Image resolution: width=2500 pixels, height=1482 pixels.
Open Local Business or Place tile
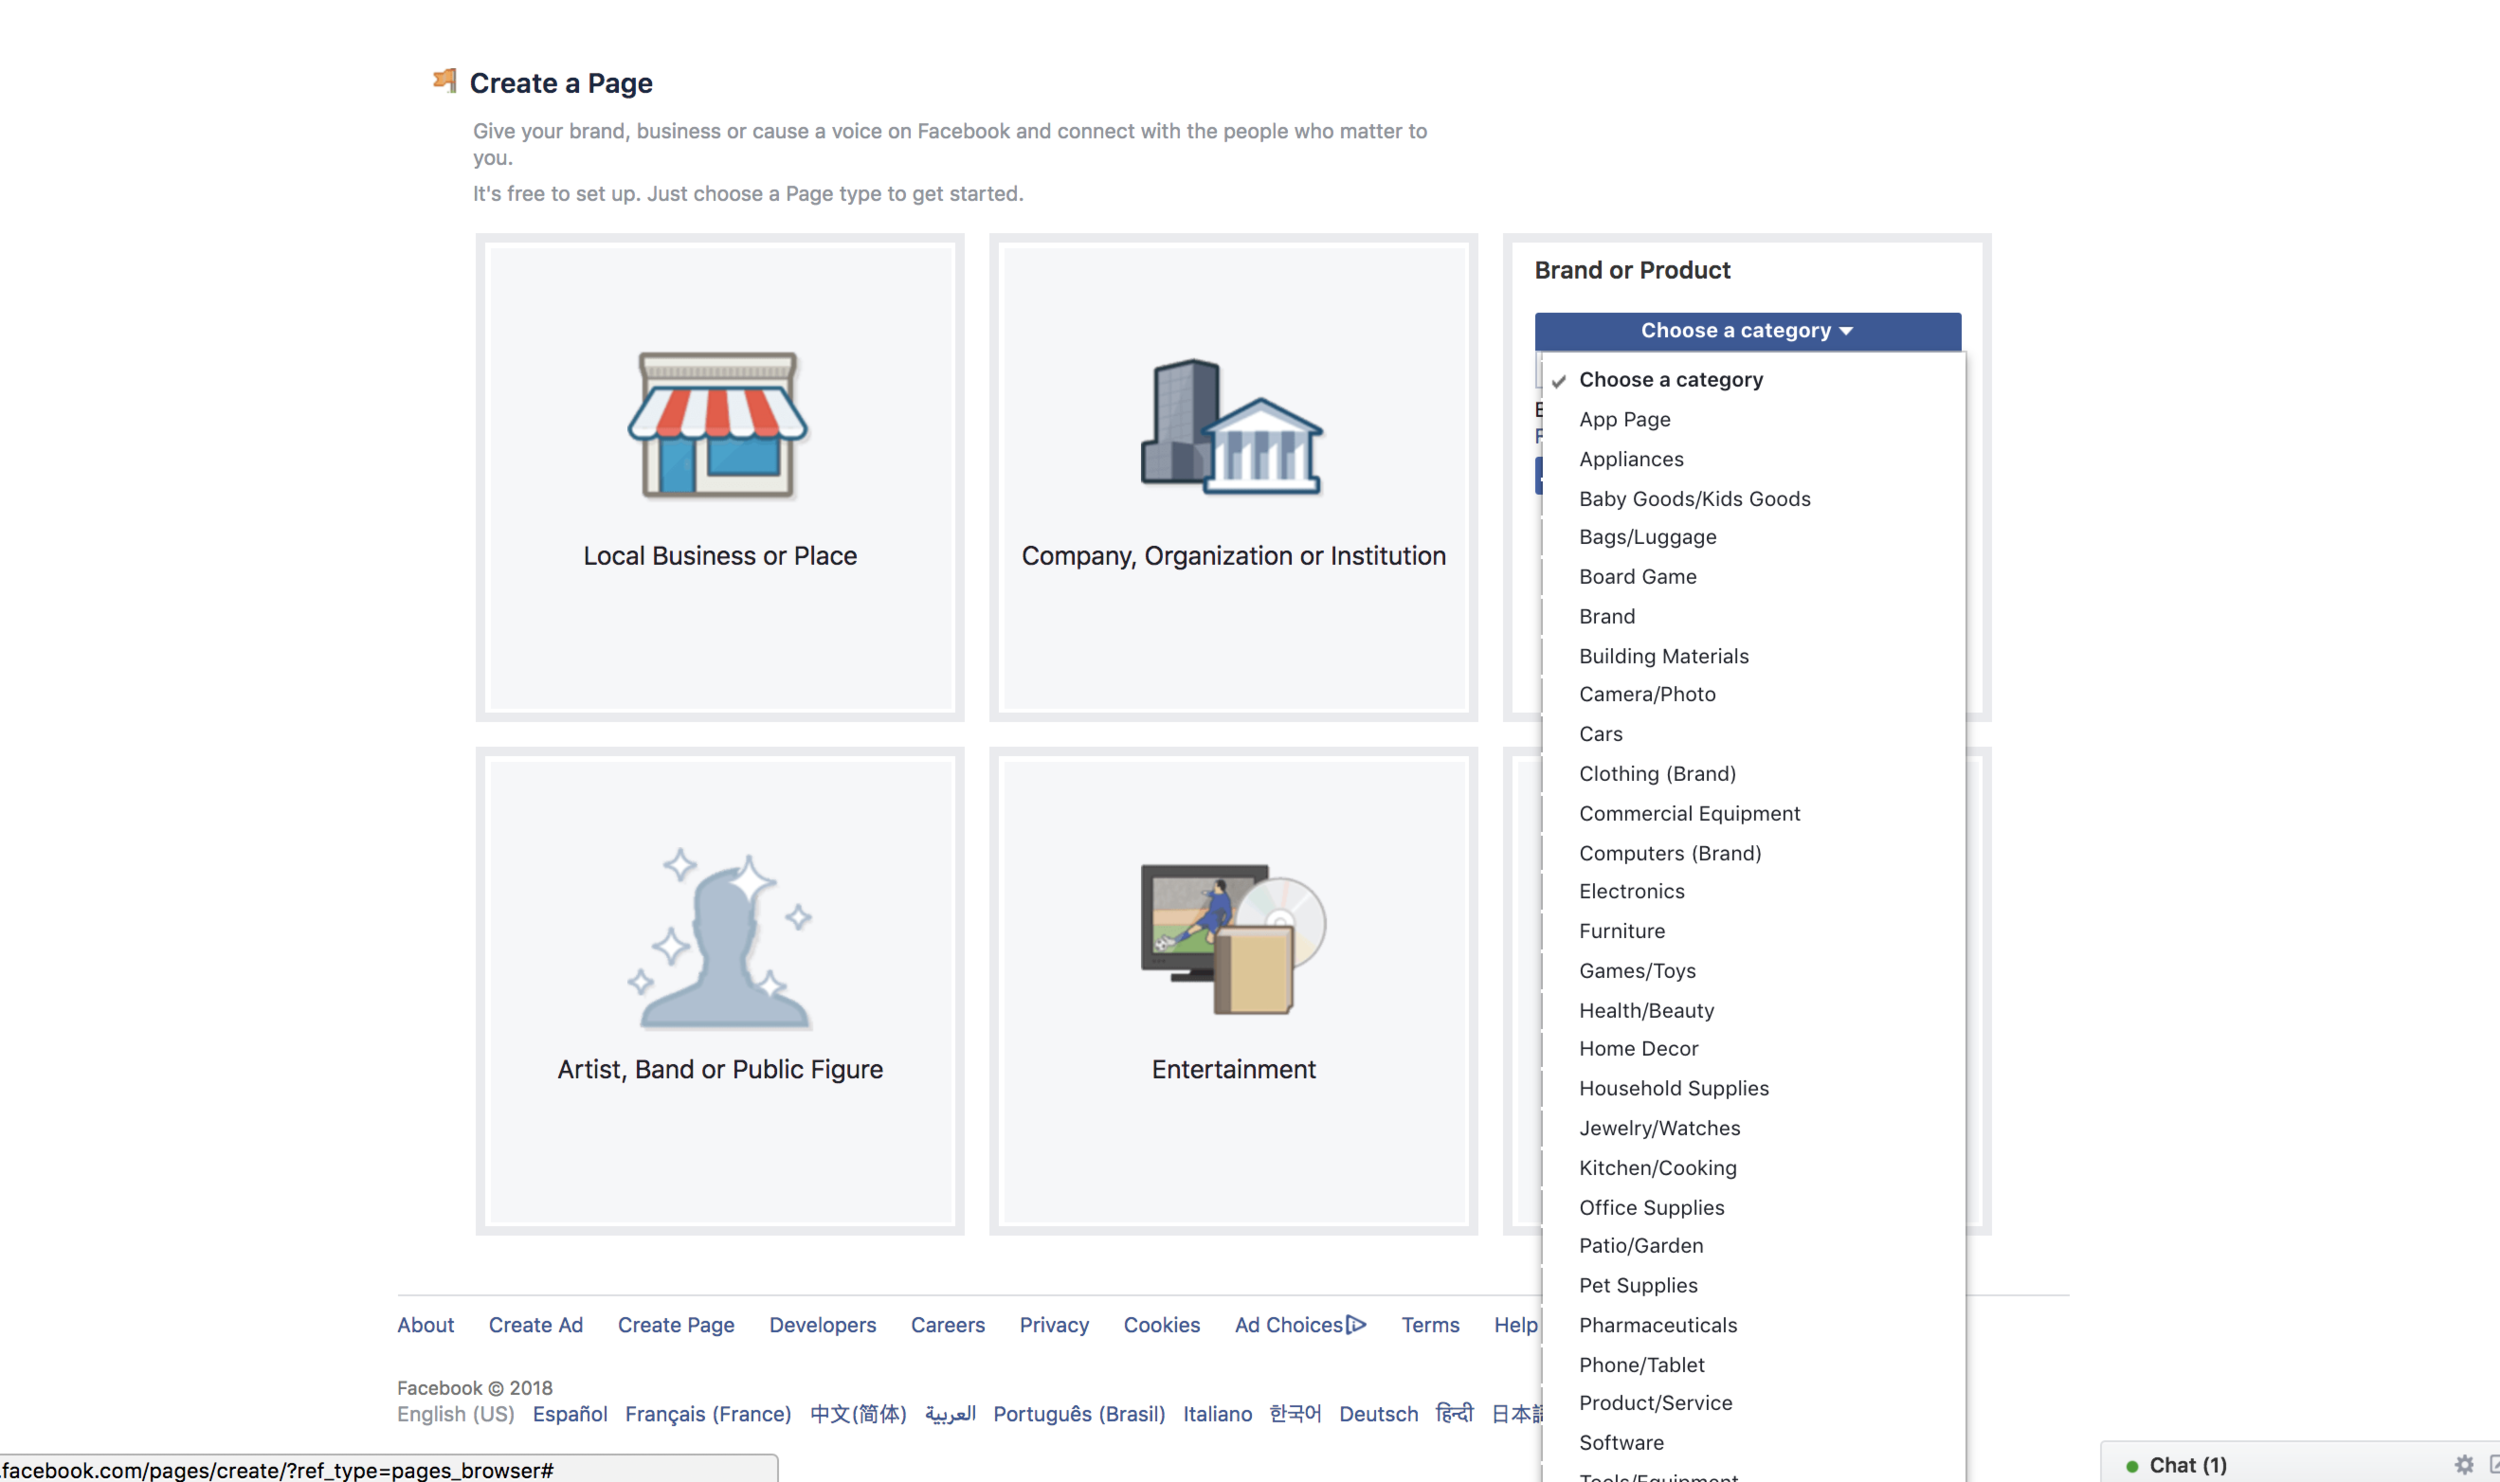coord(720,477)
